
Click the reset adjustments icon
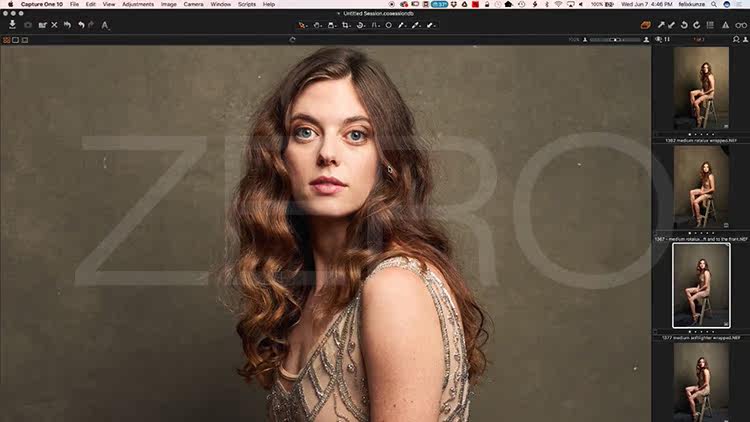(x=67, y=25)
